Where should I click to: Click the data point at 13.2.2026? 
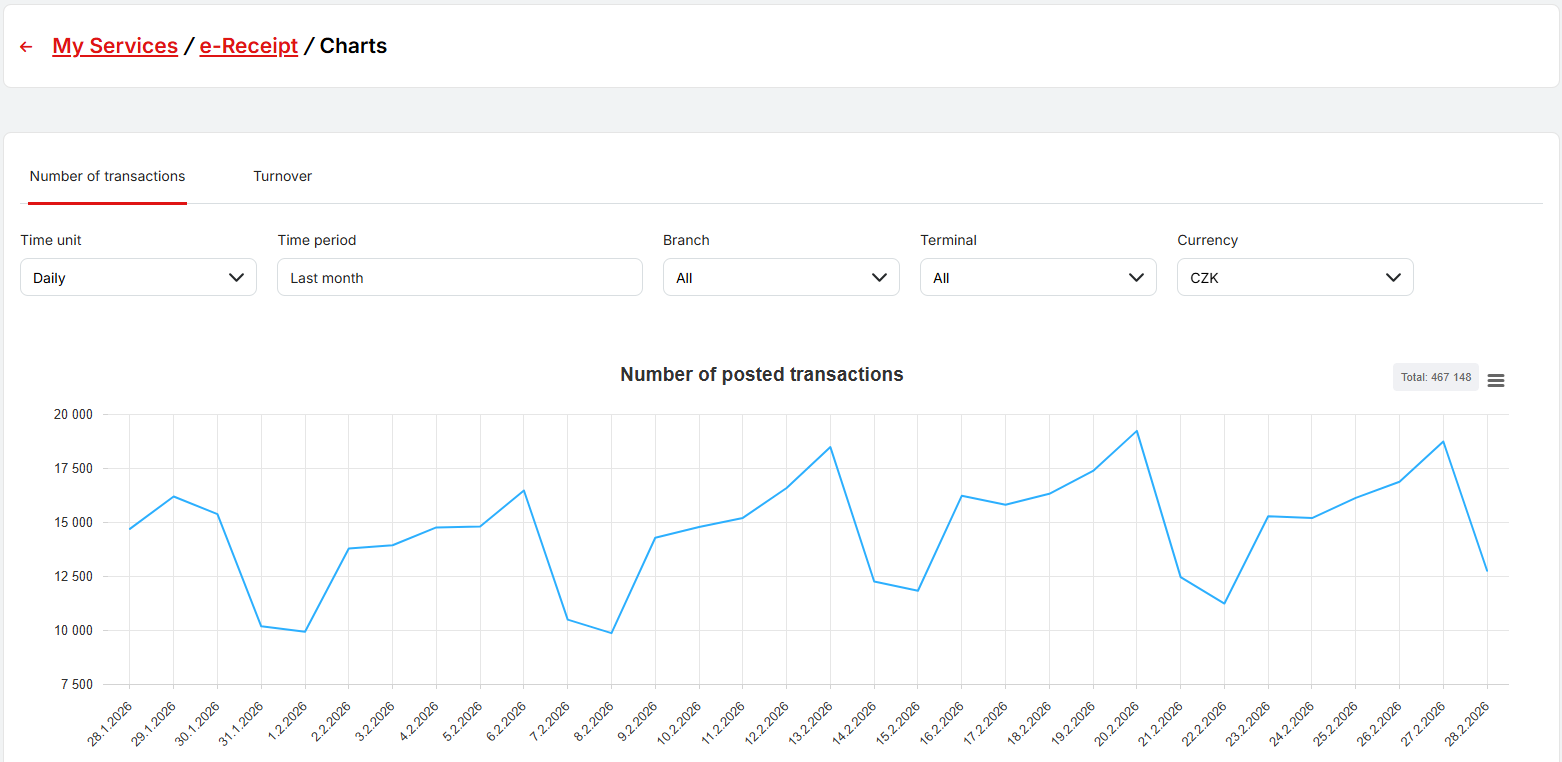click(x=830, y=447)
